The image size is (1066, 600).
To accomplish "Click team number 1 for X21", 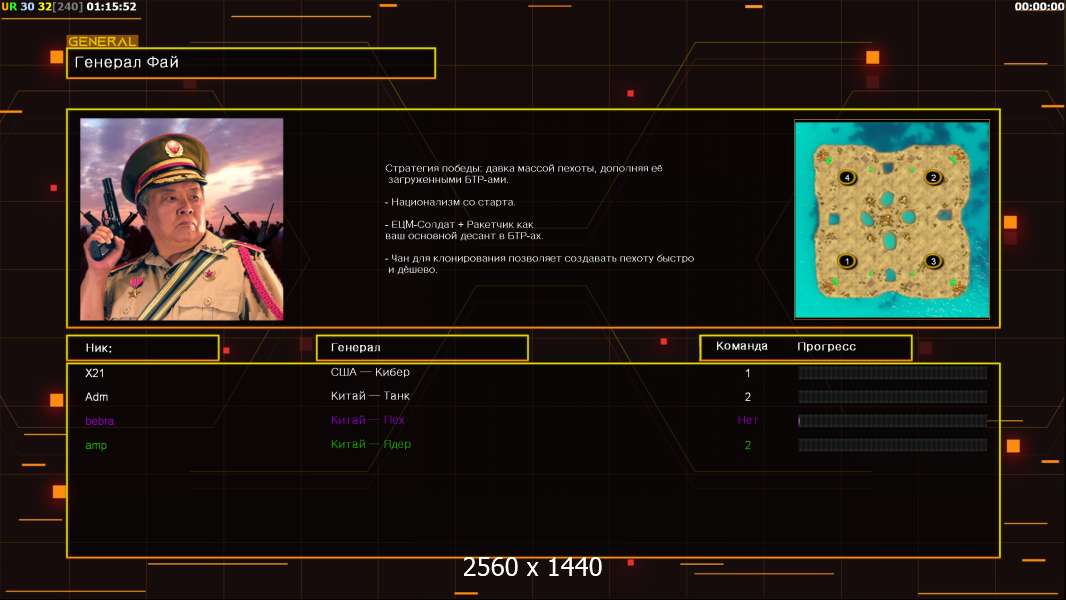I will click(x=748, y=373).
